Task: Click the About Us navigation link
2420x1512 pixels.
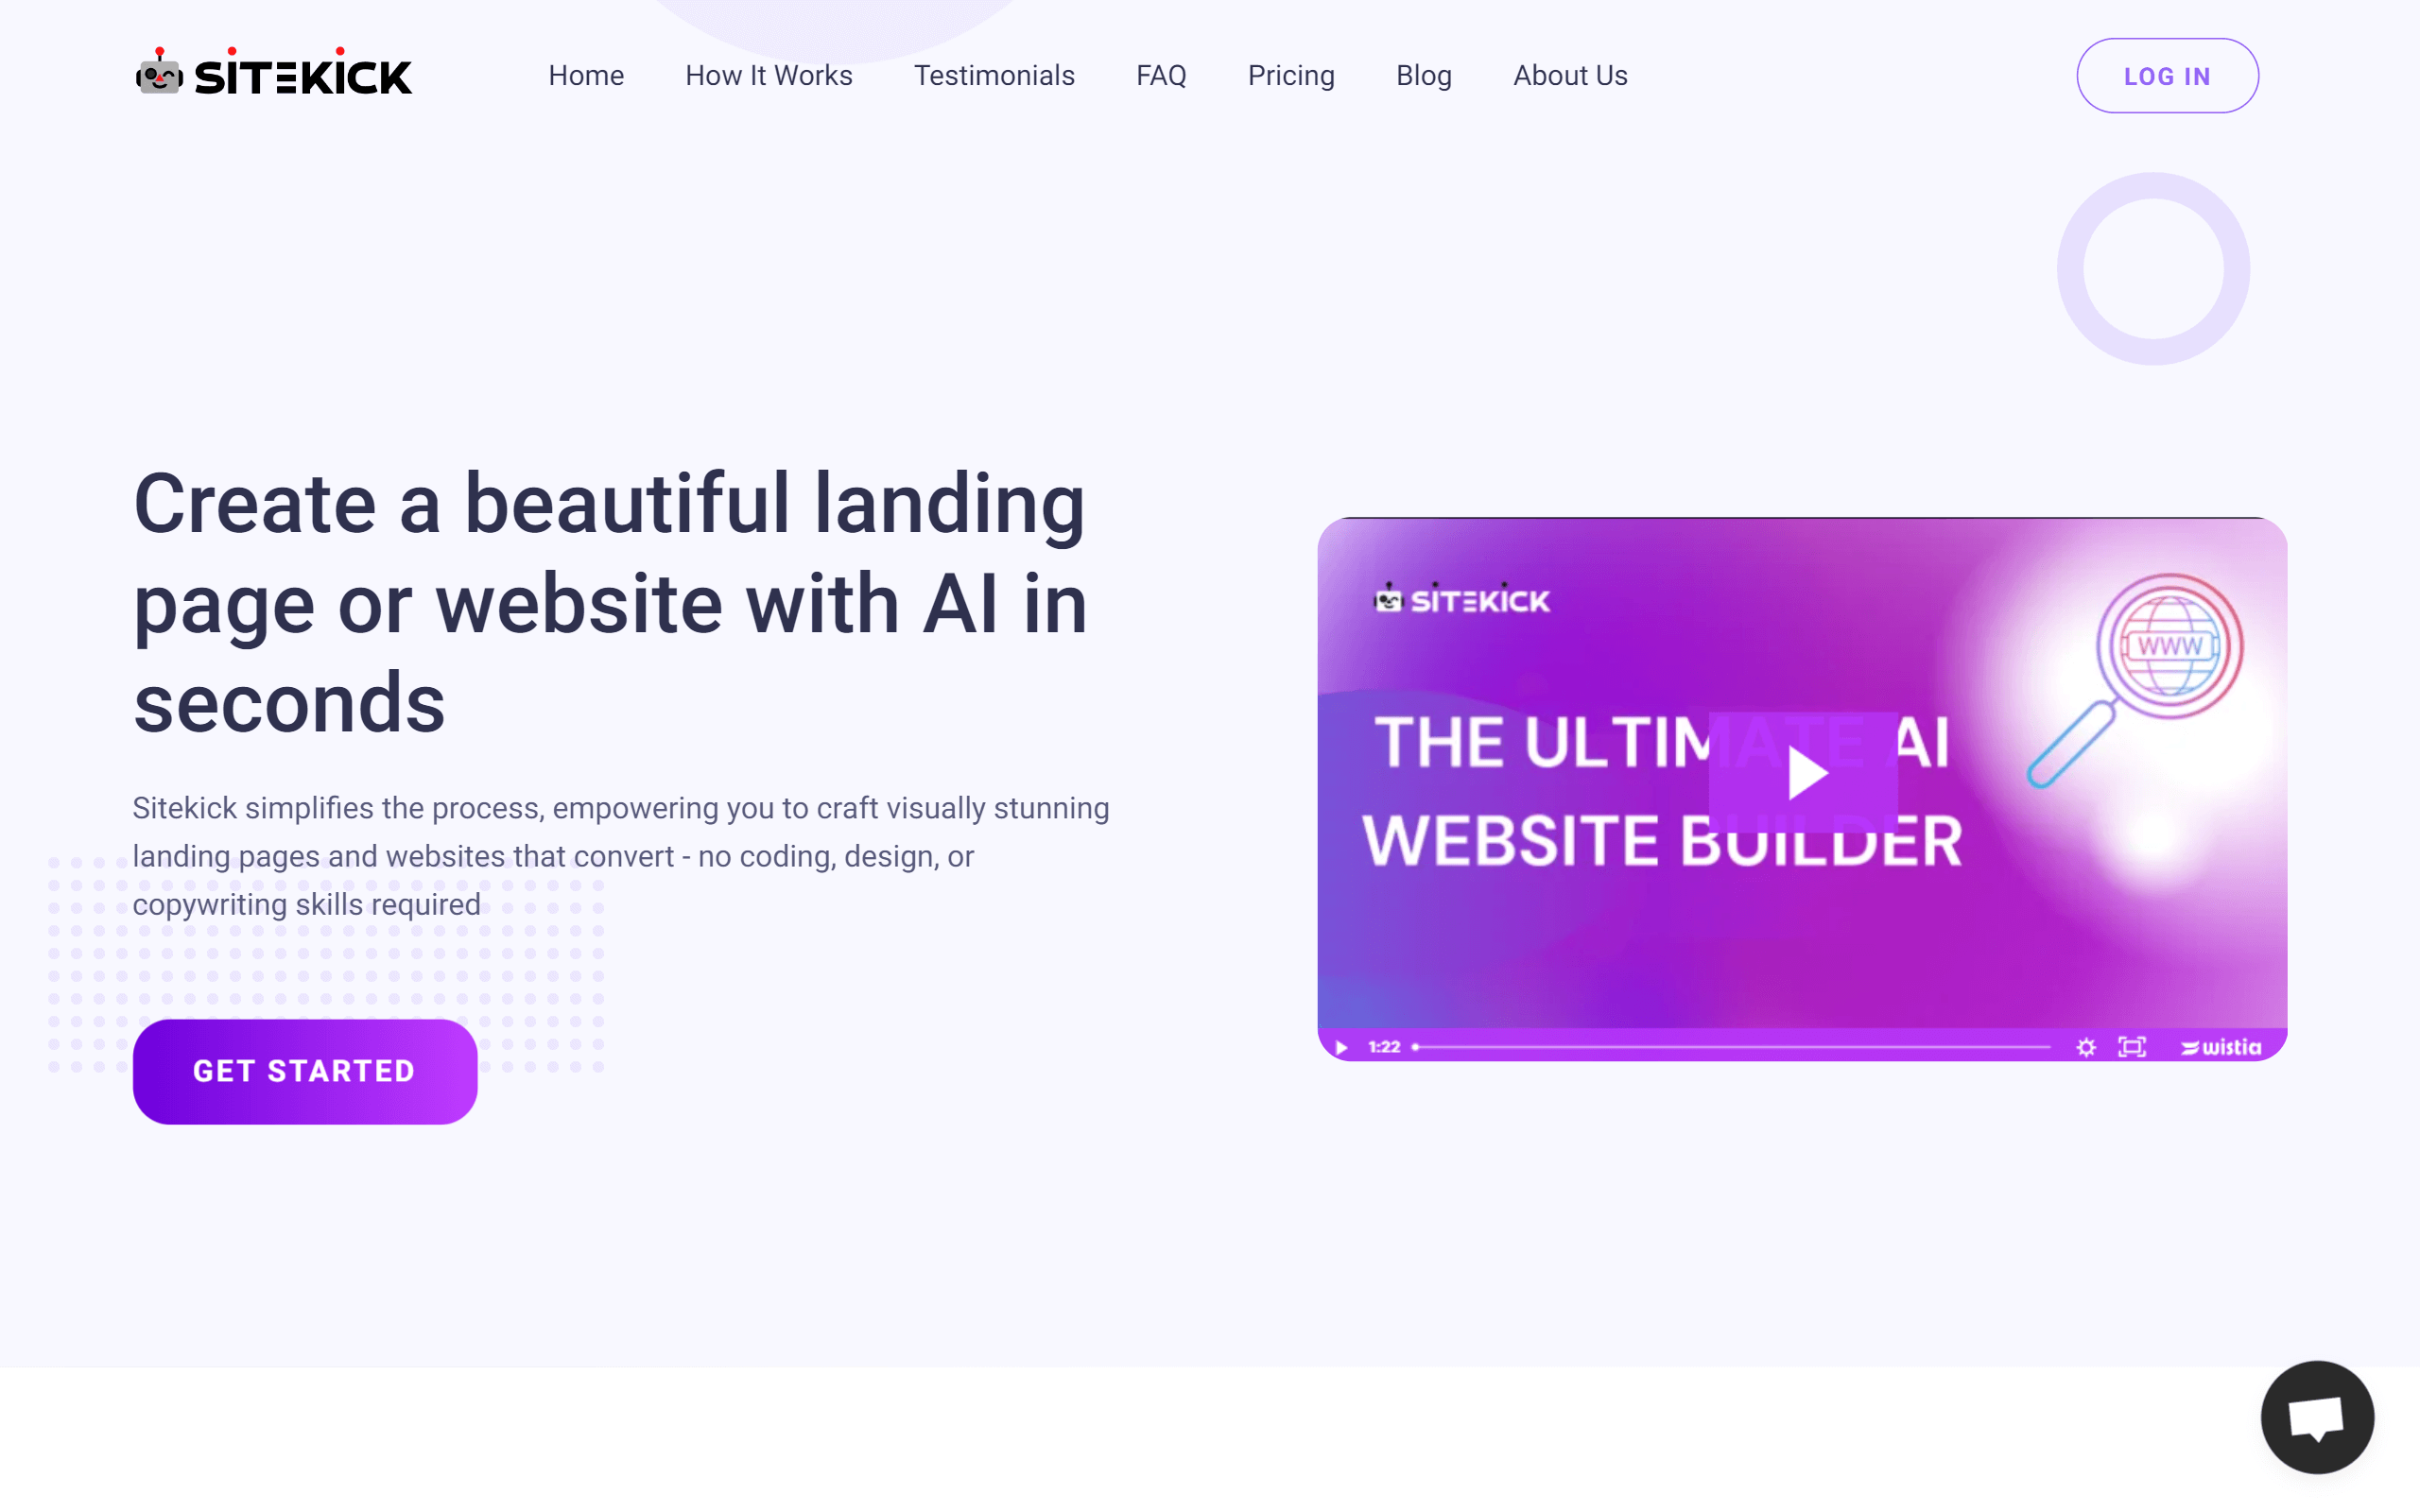Action: click(x=1568, y=75)
